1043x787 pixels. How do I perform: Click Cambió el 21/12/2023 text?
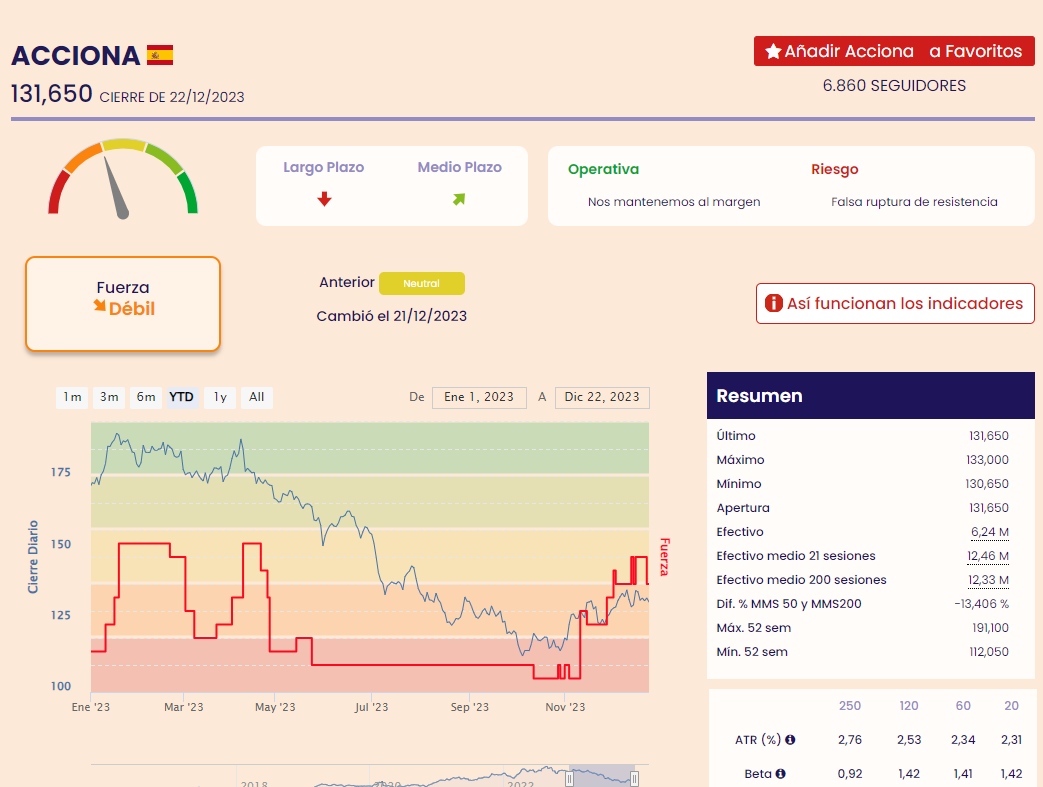coord(391,316)
